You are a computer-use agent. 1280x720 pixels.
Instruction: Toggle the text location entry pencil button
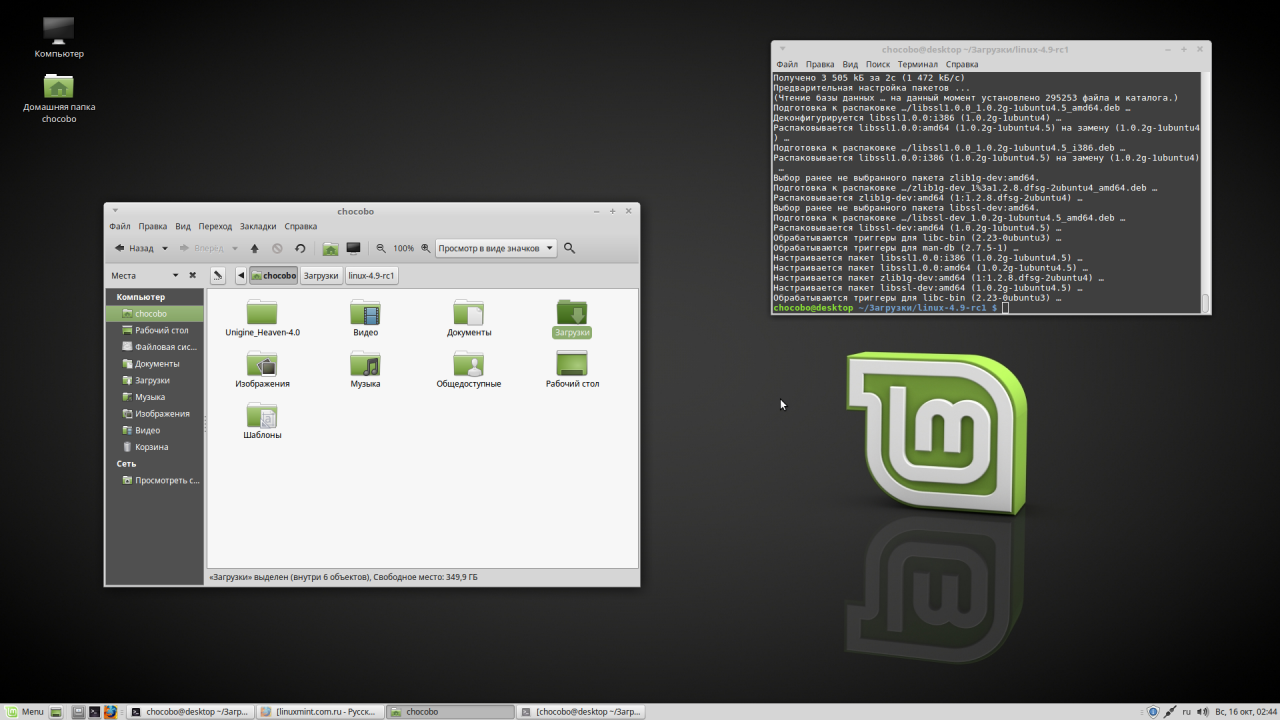[218, 275]
